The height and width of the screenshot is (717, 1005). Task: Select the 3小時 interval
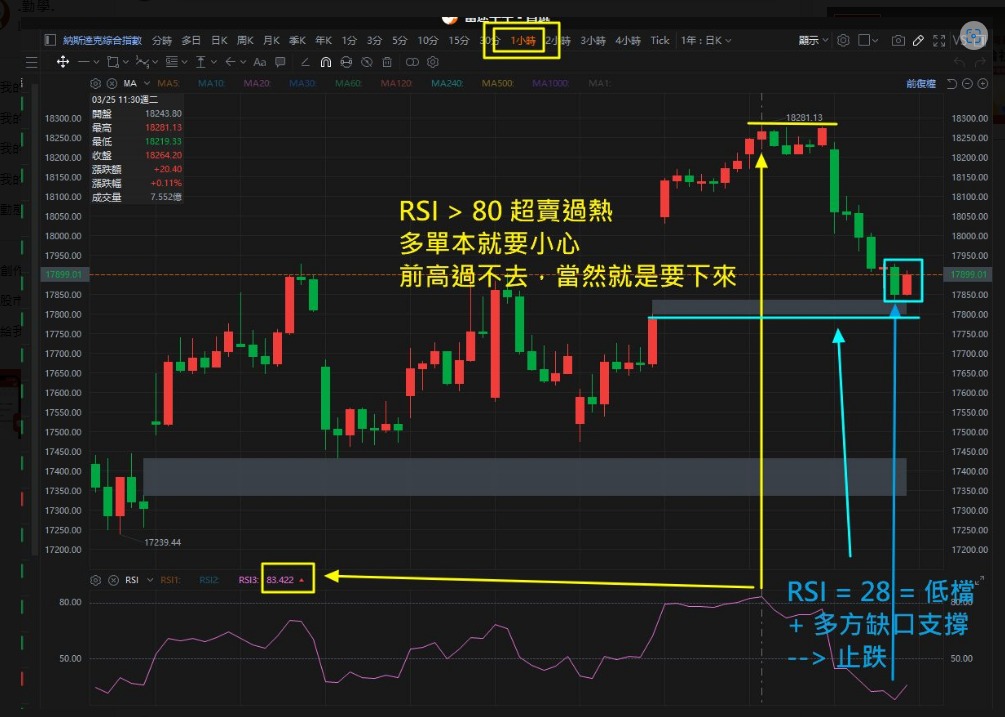point(593,40)
